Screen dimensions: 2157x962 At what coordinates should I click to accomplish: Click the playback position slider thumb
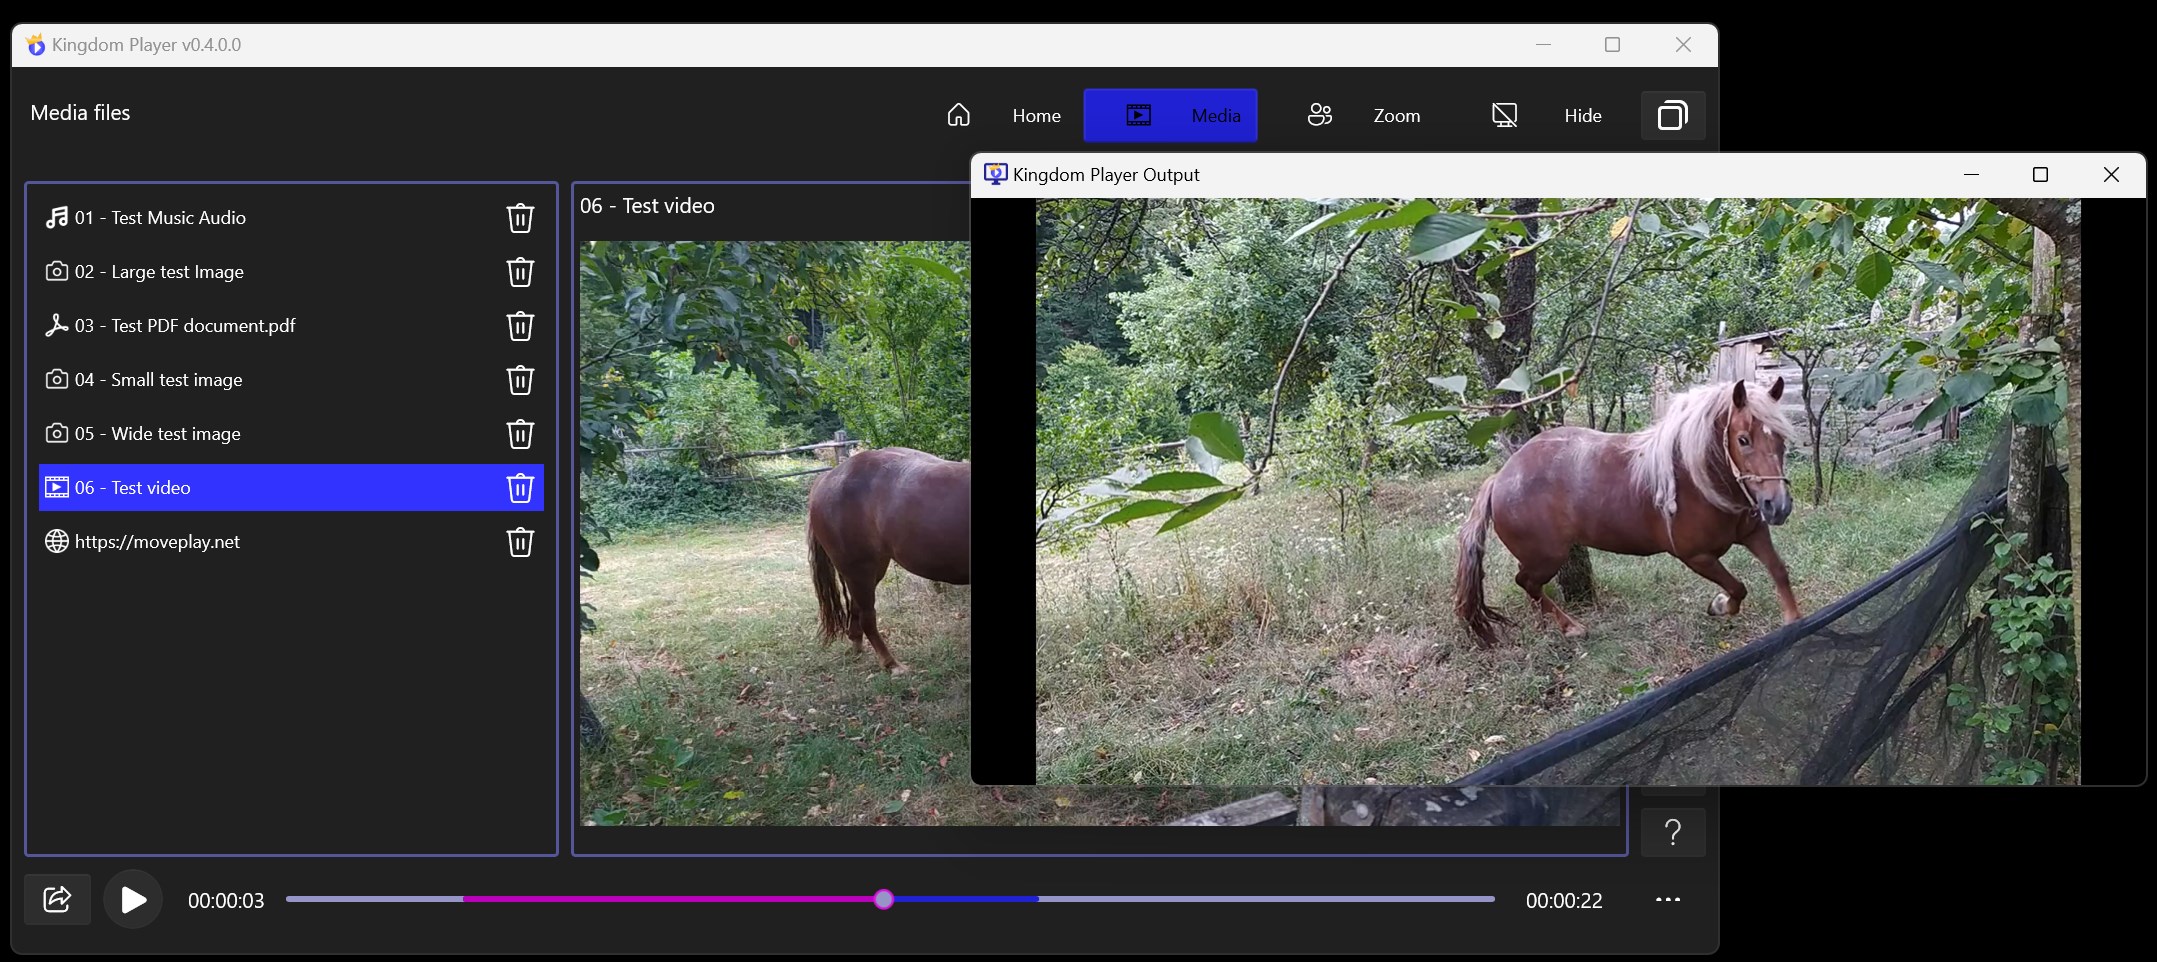[x=883, y=899]
